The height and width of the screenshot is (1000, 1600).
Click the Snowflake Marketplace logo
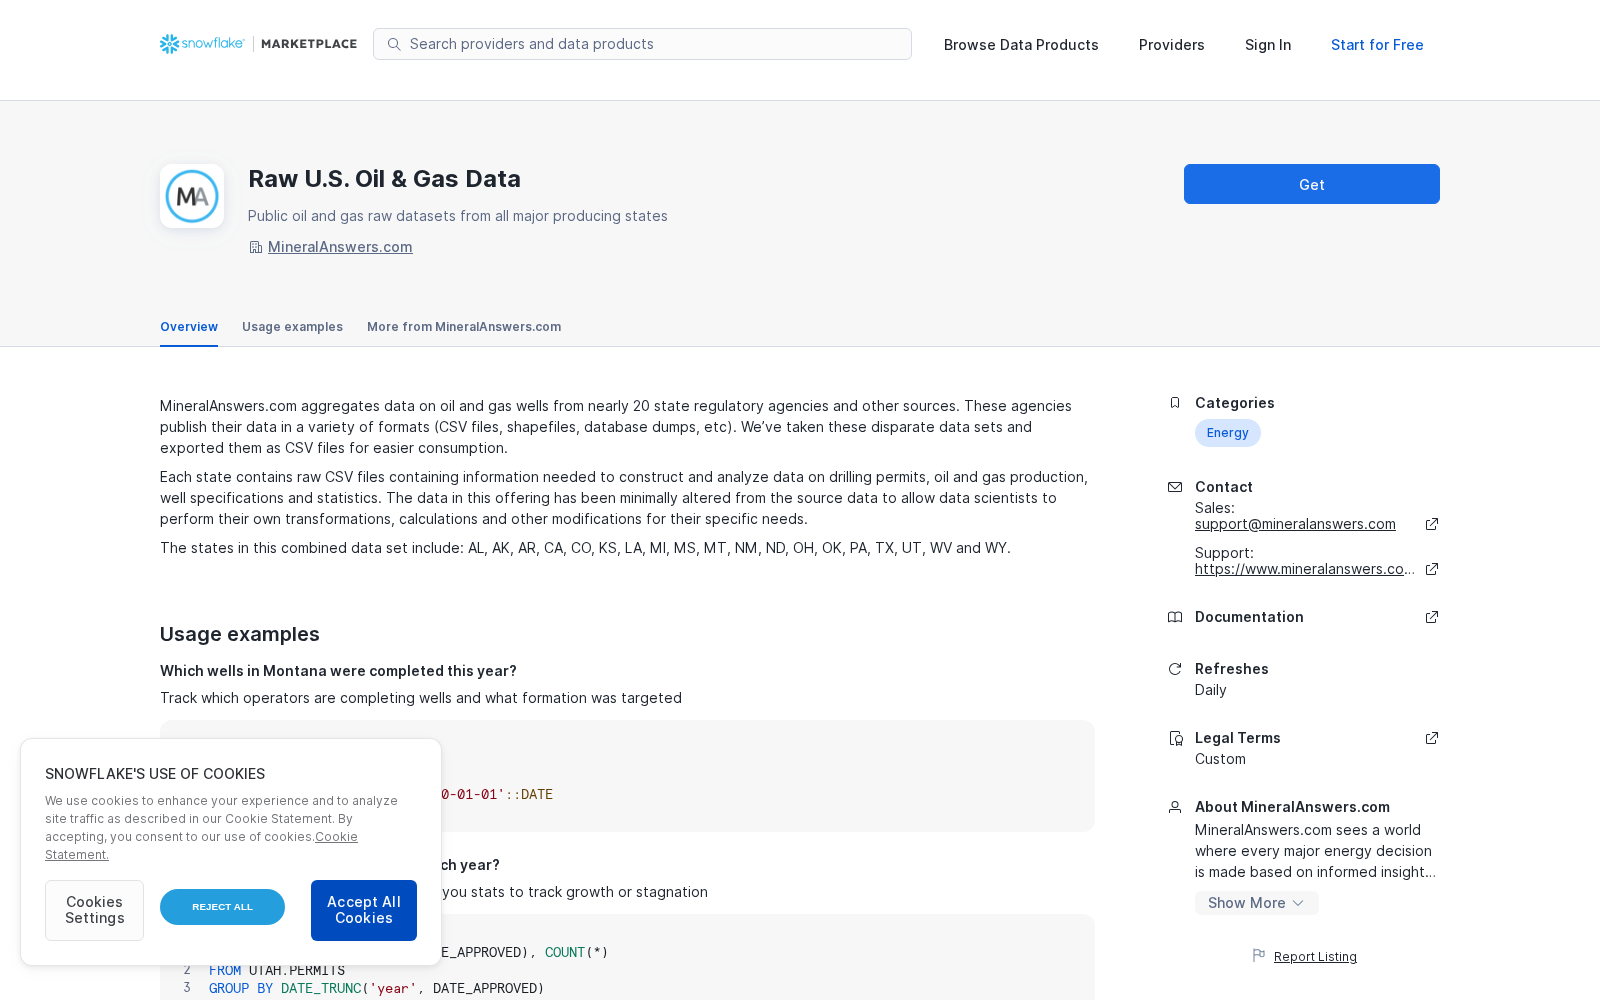pyautogui.click(x=258, y=44)
